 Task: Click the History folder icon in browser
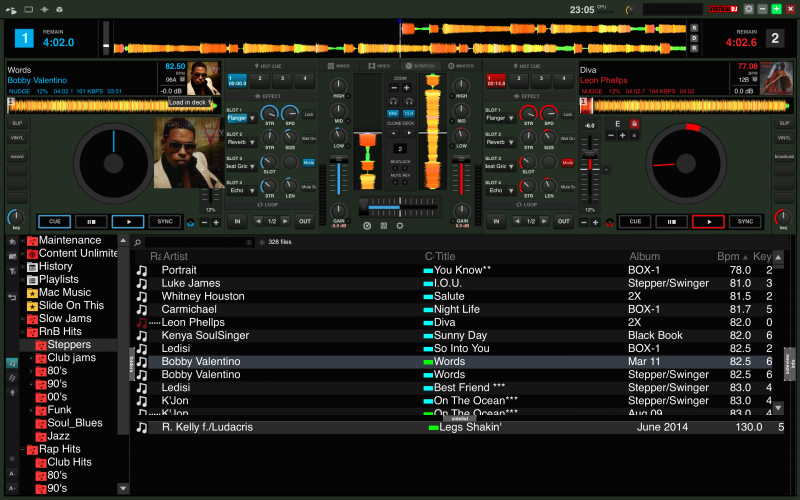[32, 267]
